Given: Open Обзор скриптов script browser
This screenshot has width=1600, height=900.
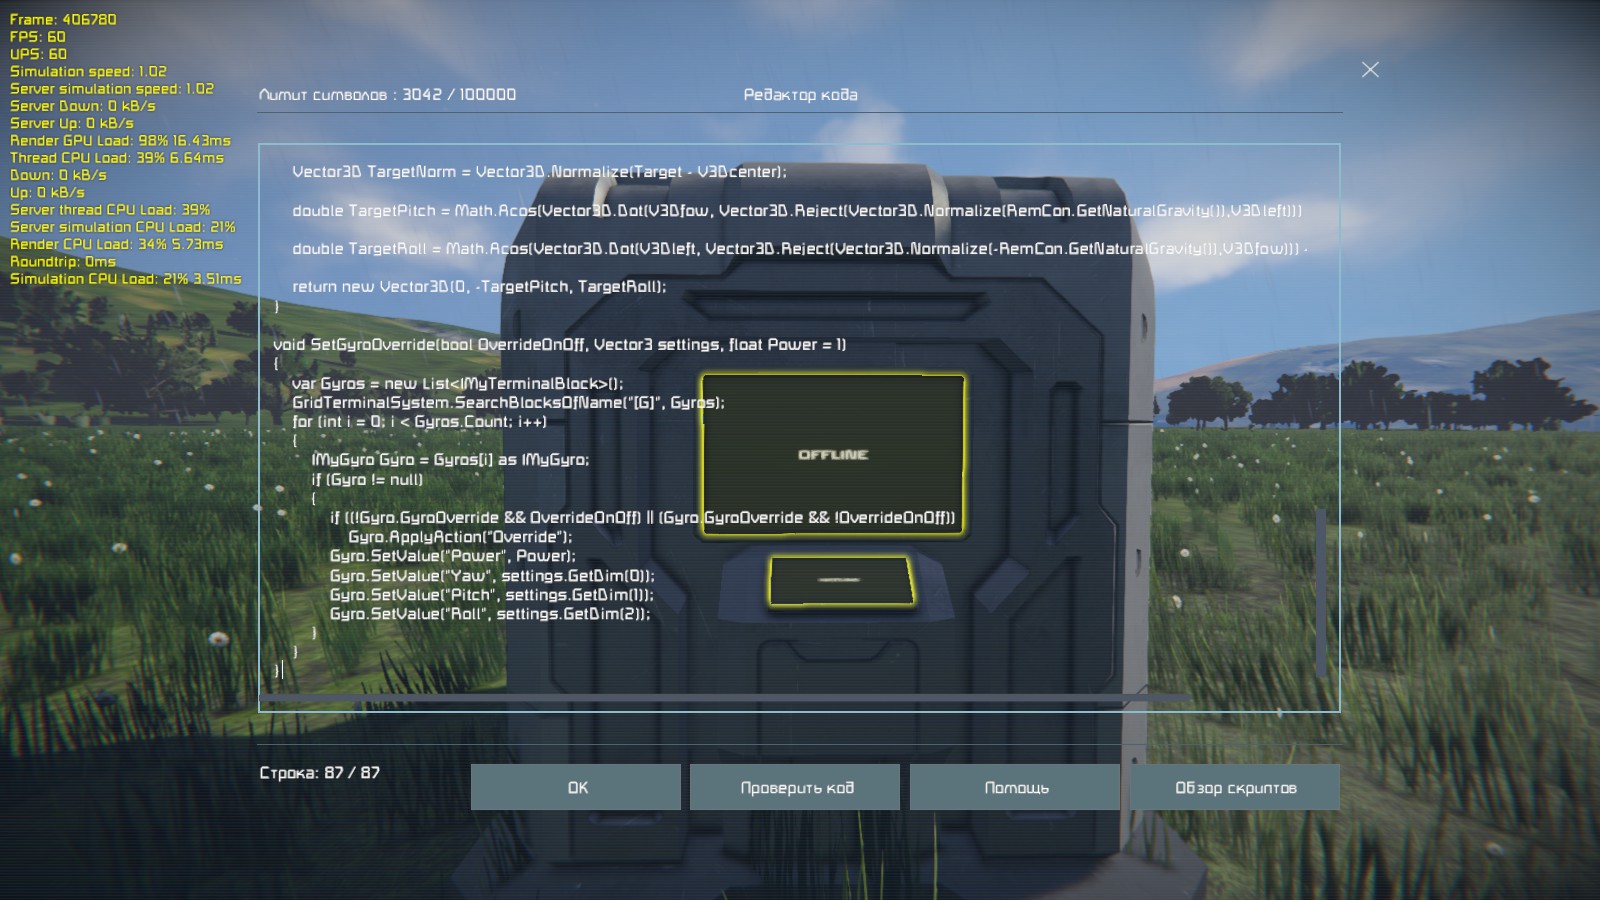Looking at the screenshot, I should (x=1235, y=788).
